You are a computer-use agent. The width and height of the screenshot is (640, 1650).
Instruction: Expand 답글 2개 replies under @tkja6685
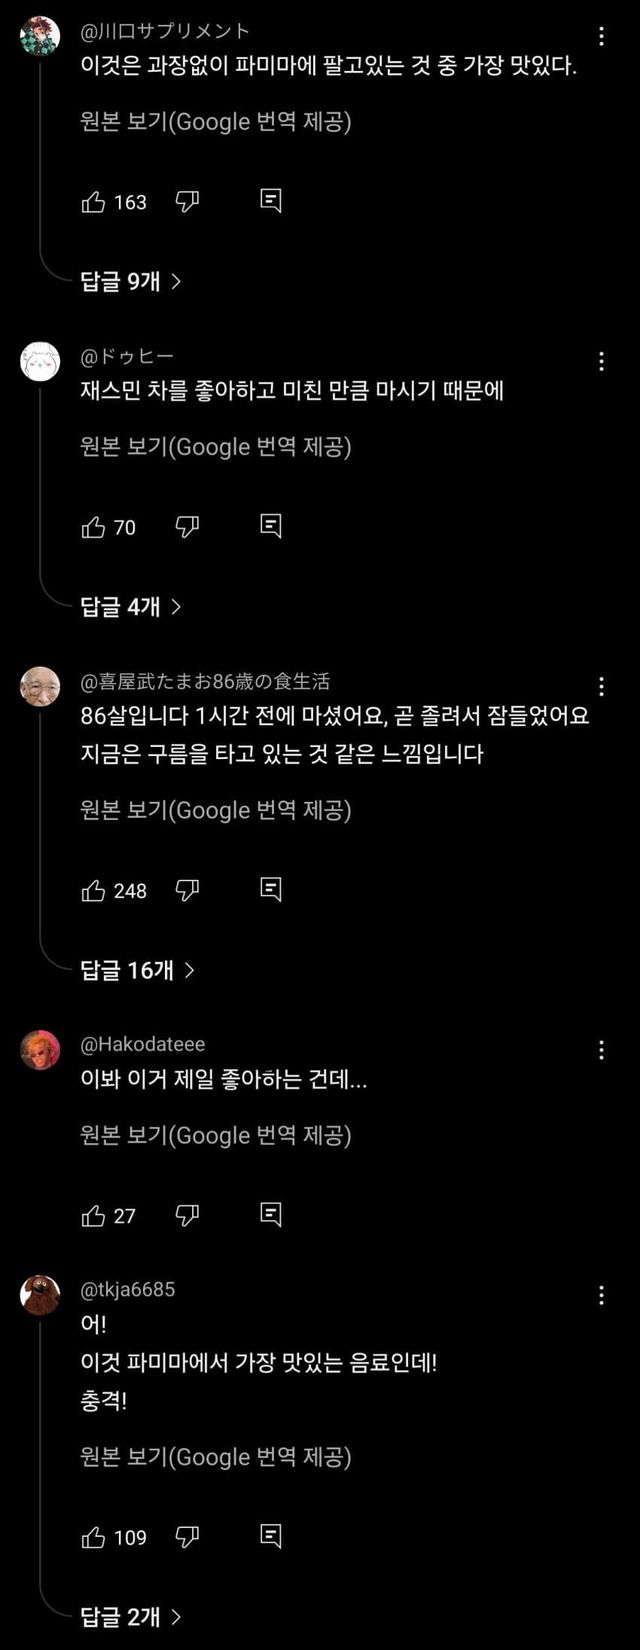130,1617
